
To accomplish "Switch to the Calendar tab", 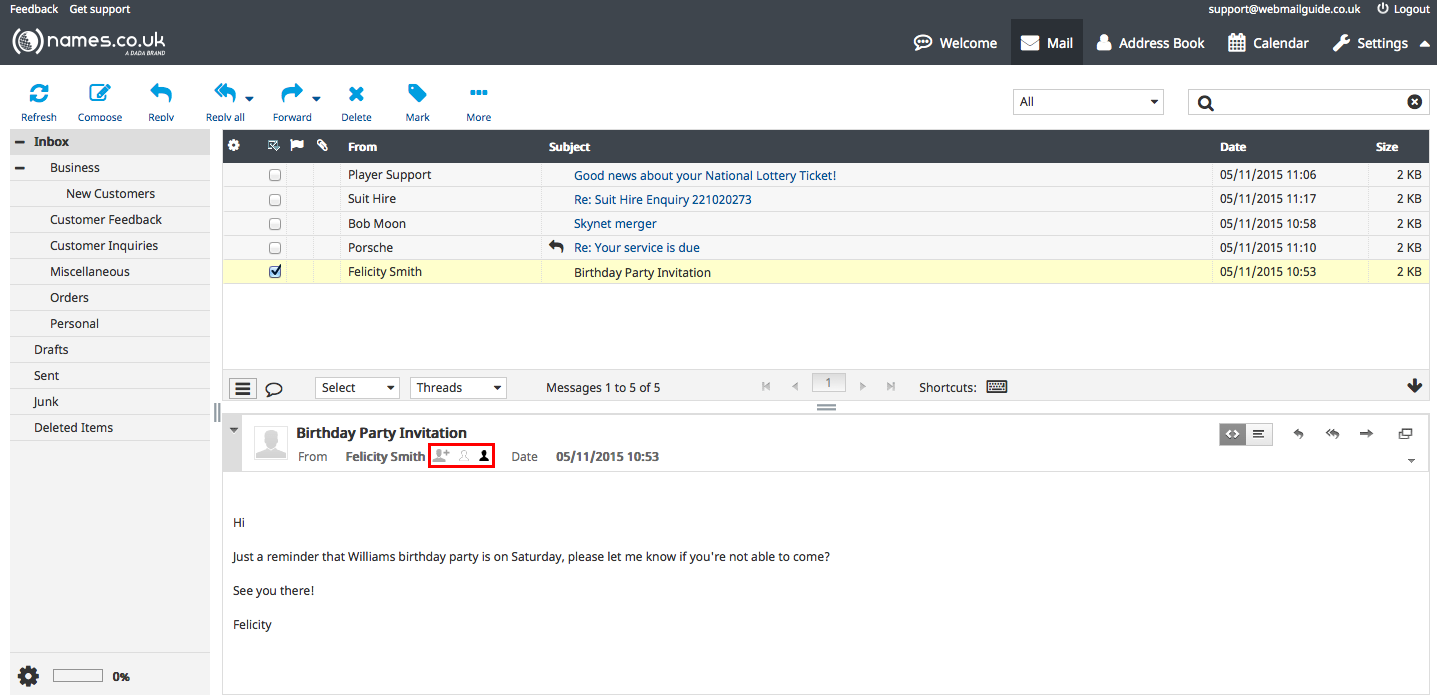I will [x=1268, y=43].
